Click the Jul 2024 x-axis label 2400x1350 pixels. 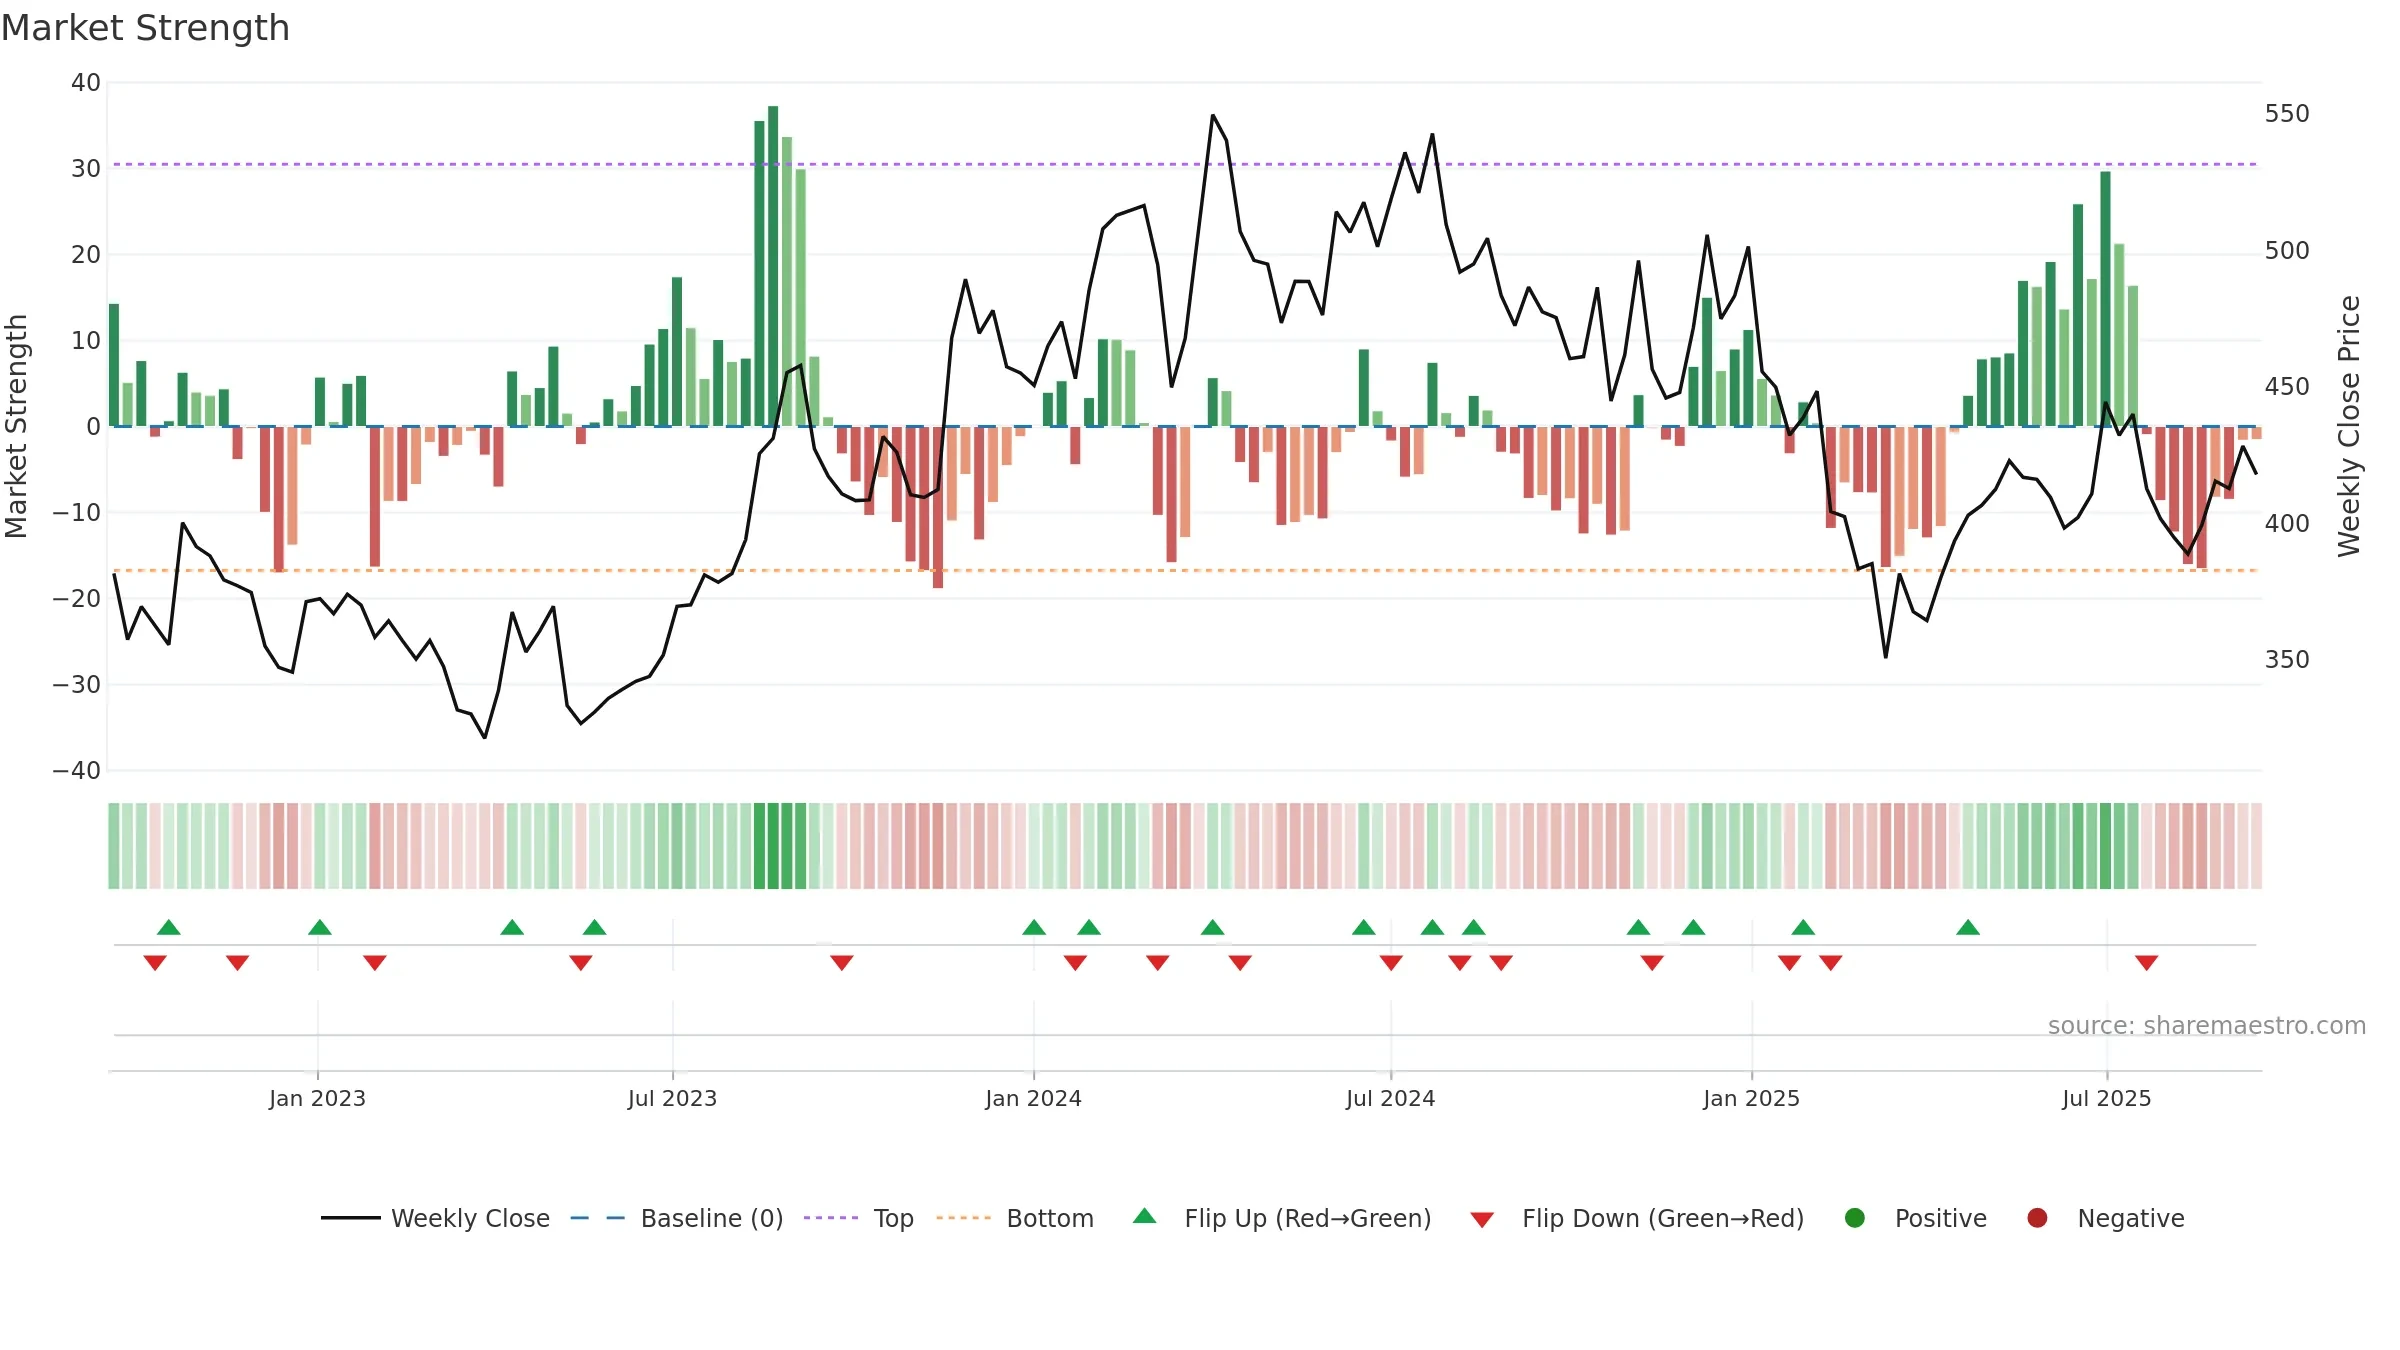(x=1390, y=1099)
